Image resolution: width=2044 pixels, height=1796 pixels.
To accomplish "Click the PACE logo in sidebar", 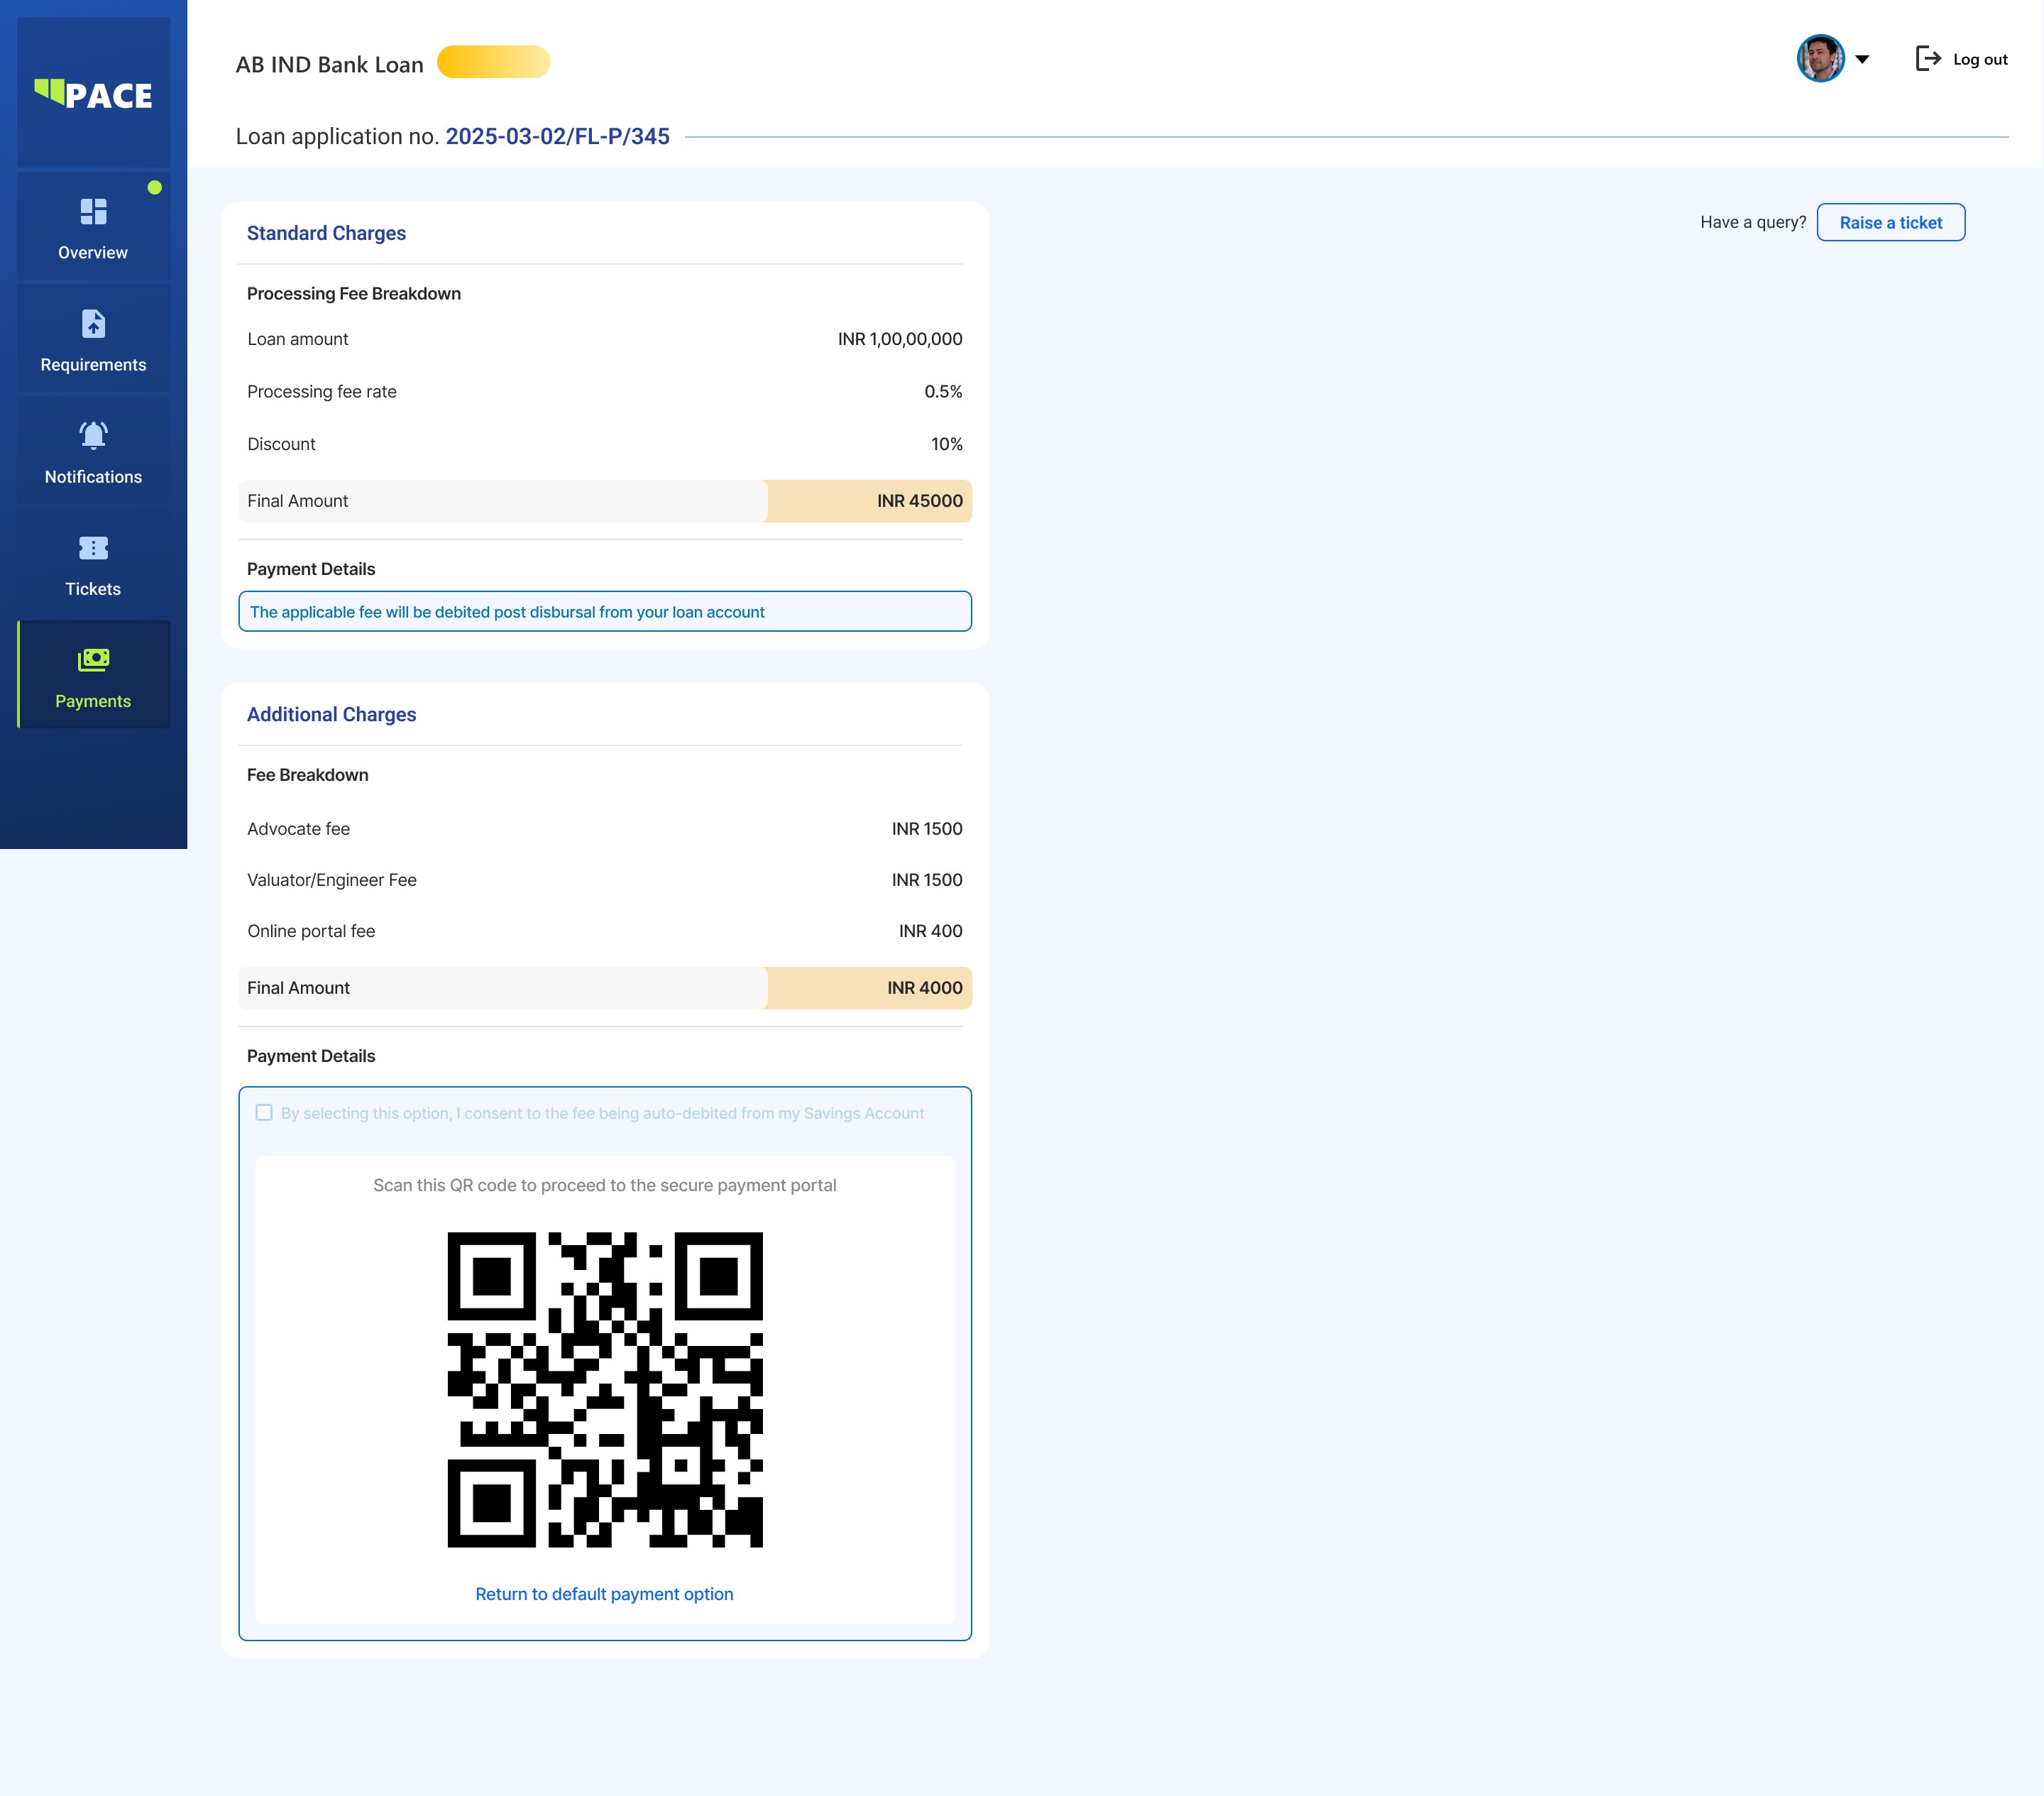I will [x=93, y=94].
